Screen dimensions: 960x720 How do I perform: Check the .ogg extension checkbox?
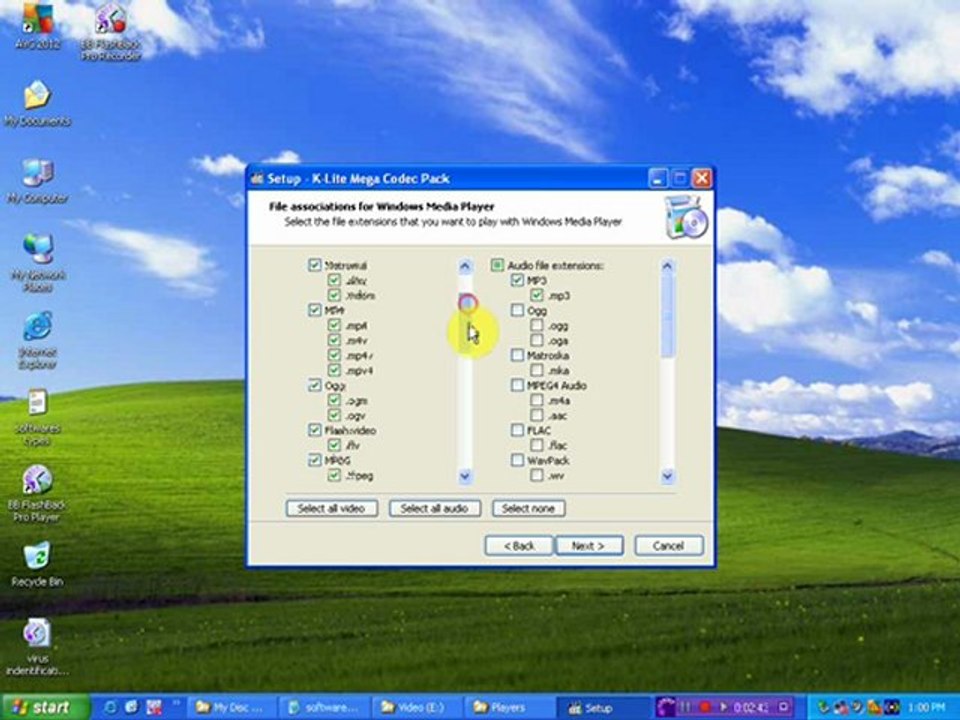click(x=536, y=325)
